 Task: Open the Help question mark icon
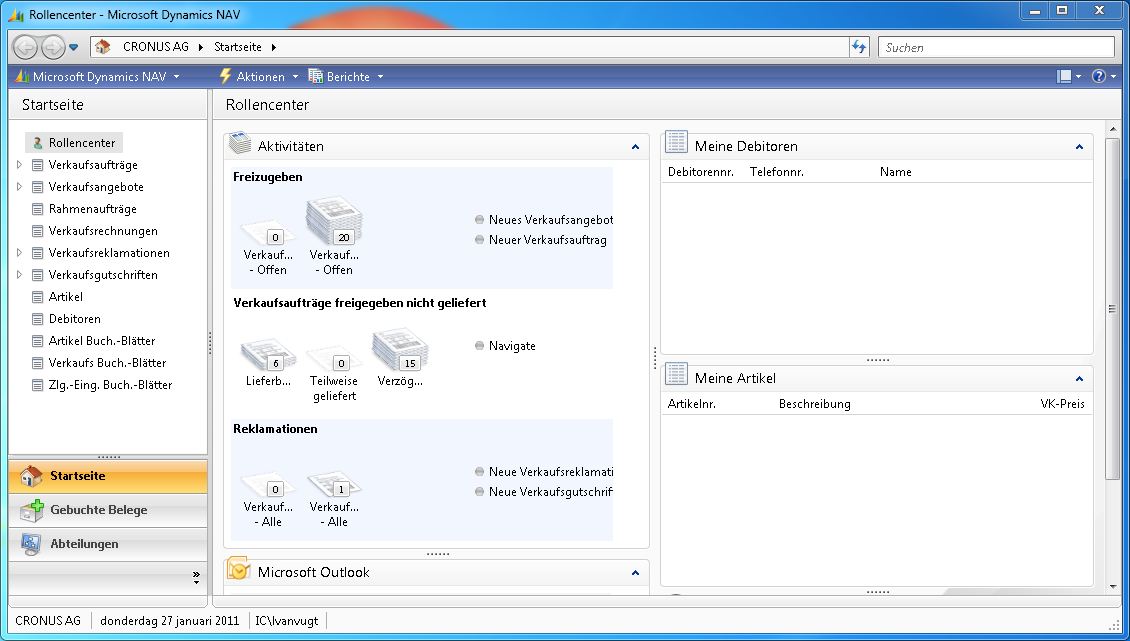coord(1103,76)
